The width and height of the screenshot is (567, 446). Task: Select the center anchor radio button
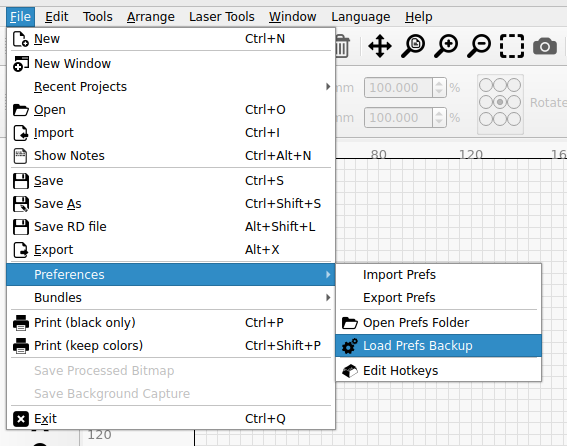[x=500, y=102]
